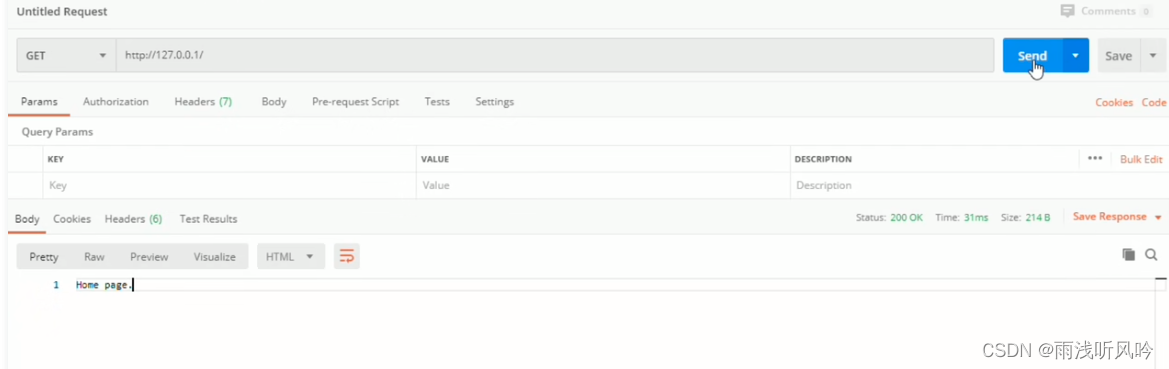Click the Value input cell

(603, 186)
